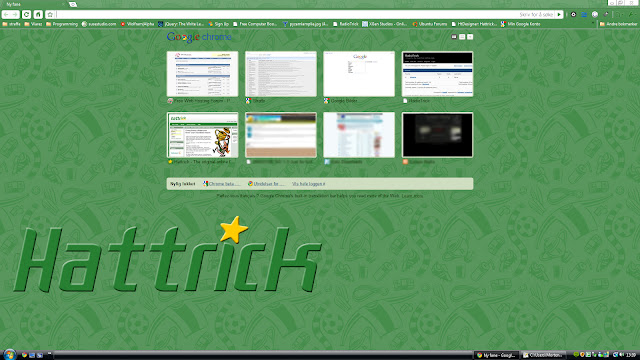
Task: Click the taskbar clock
Action: point(631,355)
